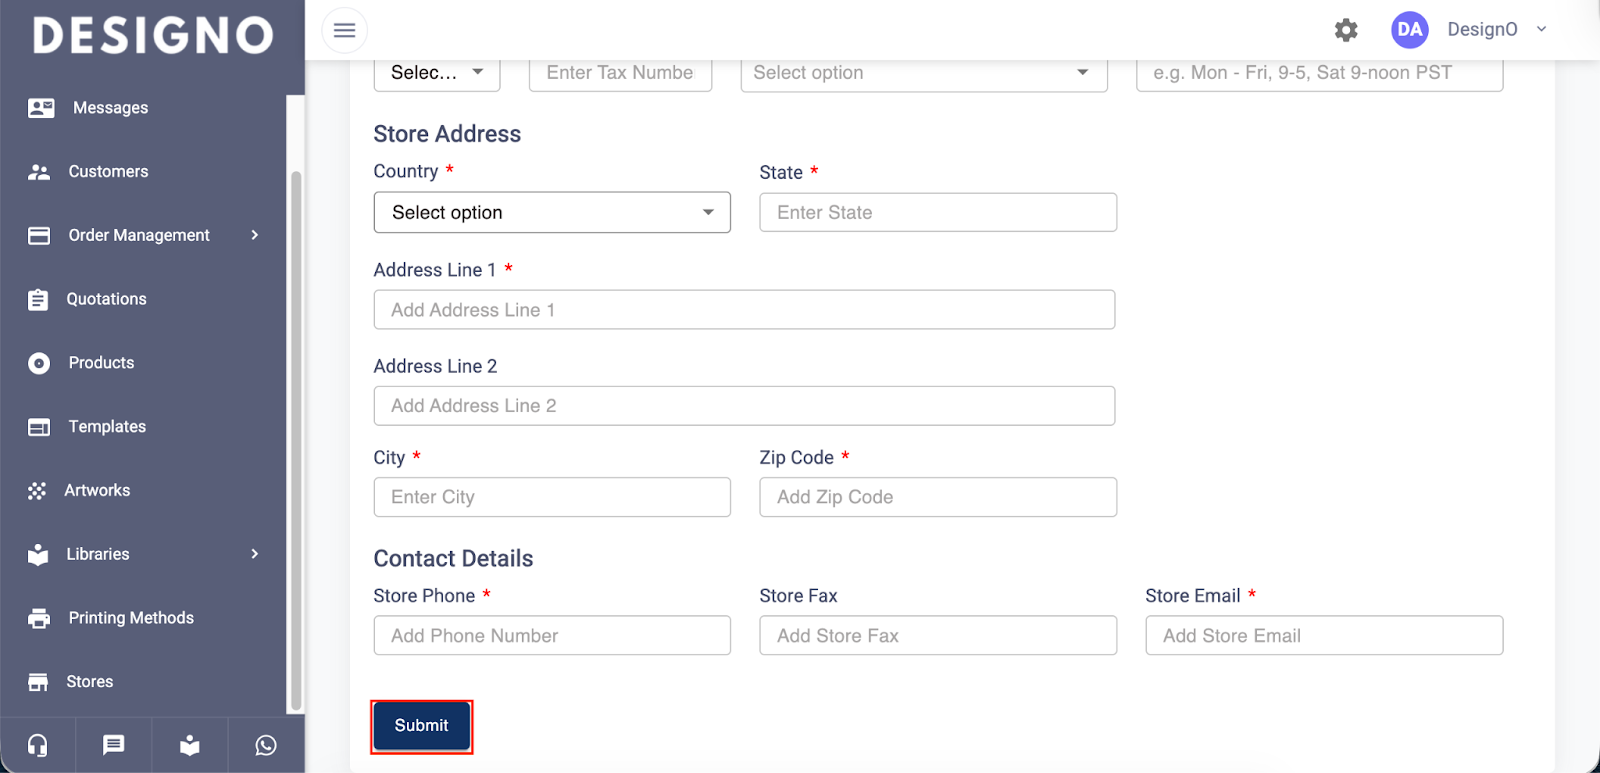Go to Customers in sidebar
This screenshot has height=773, width=1600.
(108, 172)
